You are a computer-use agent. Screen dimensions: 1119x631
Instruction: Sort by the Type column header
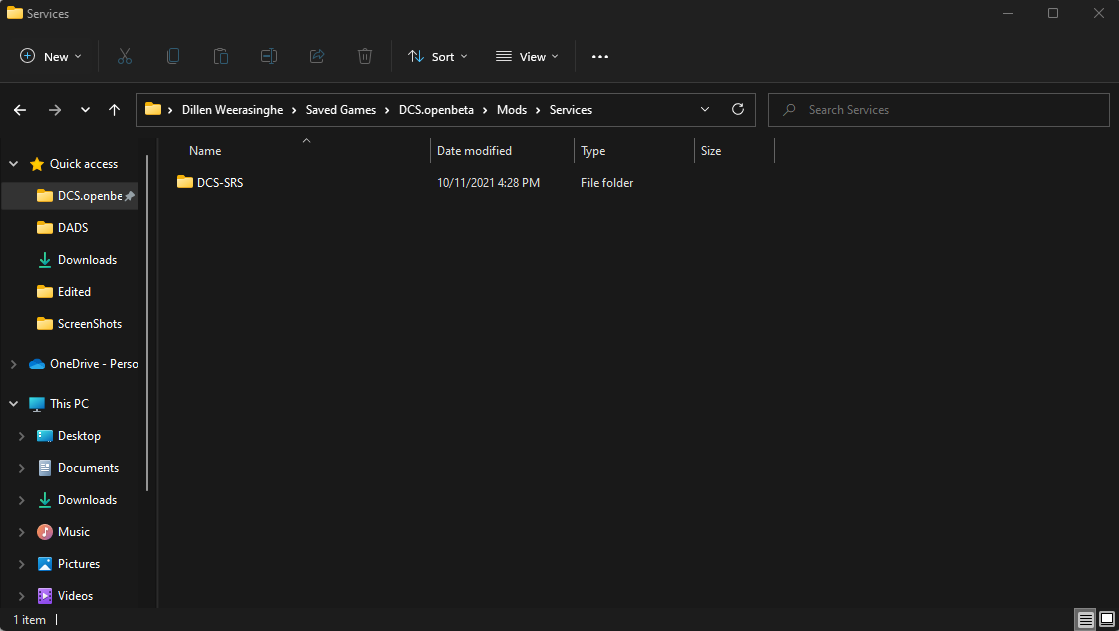click(592, 151)
